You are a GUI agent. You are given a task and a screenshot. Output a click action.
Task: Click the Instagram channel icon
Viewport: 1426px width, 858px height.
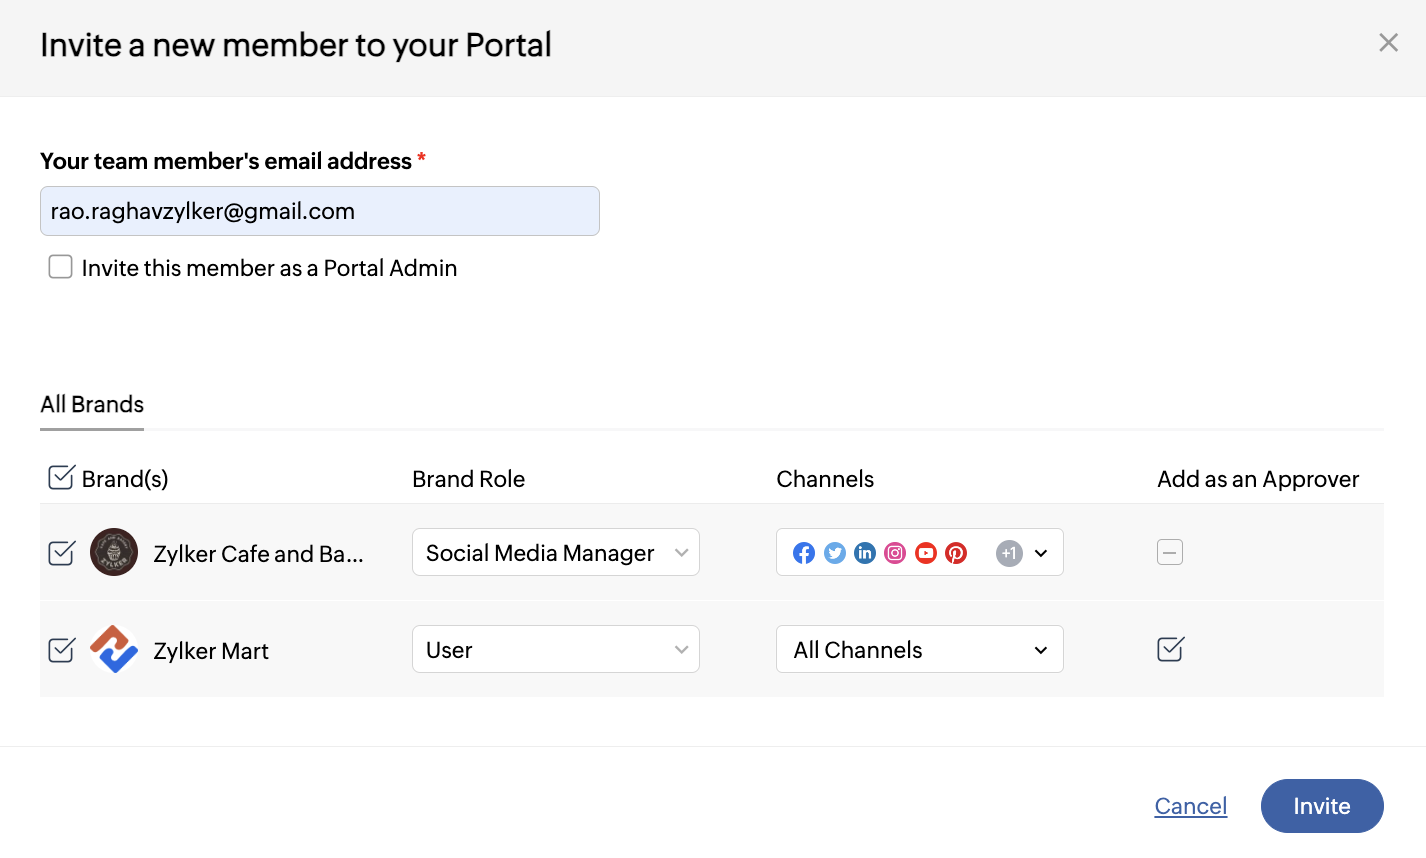tap(895, 553)
